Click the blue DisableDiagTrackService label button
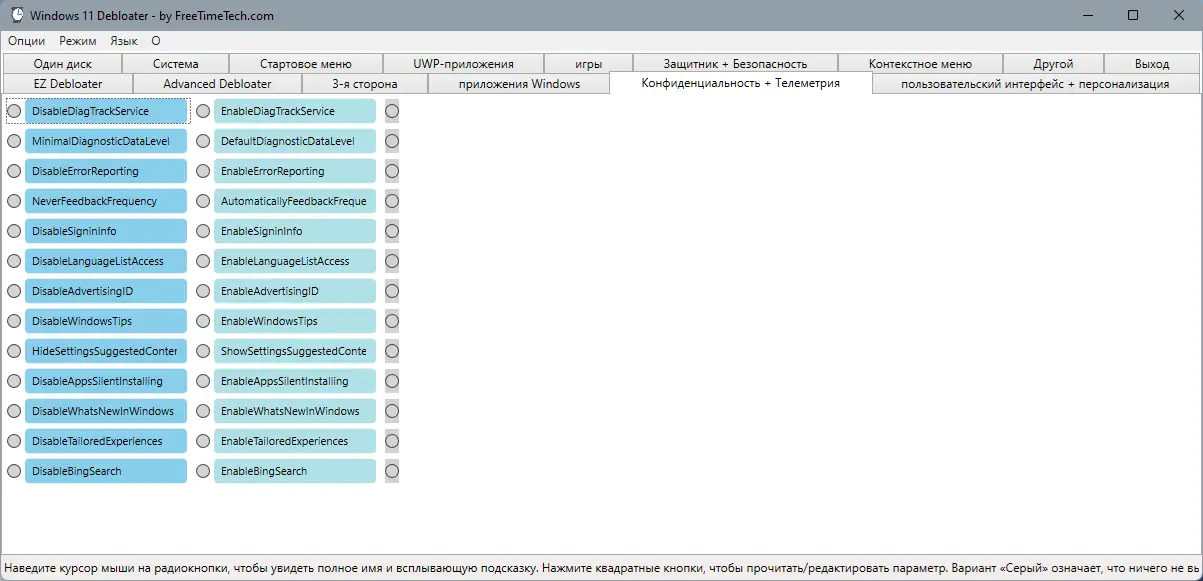1203x581 pixels. (x=106, y=111)
